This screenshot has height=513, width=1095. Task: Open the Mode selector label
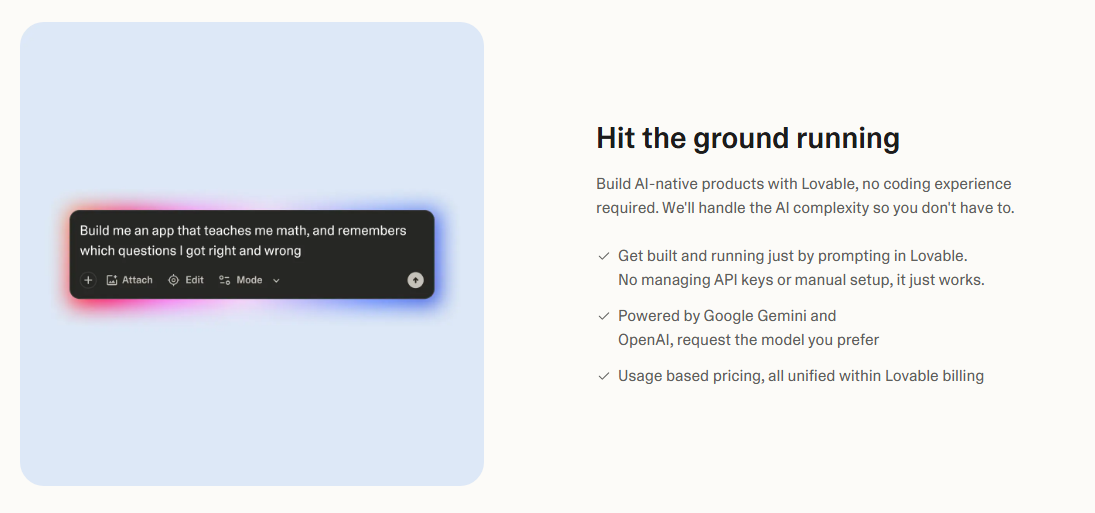tap(249, 280)
